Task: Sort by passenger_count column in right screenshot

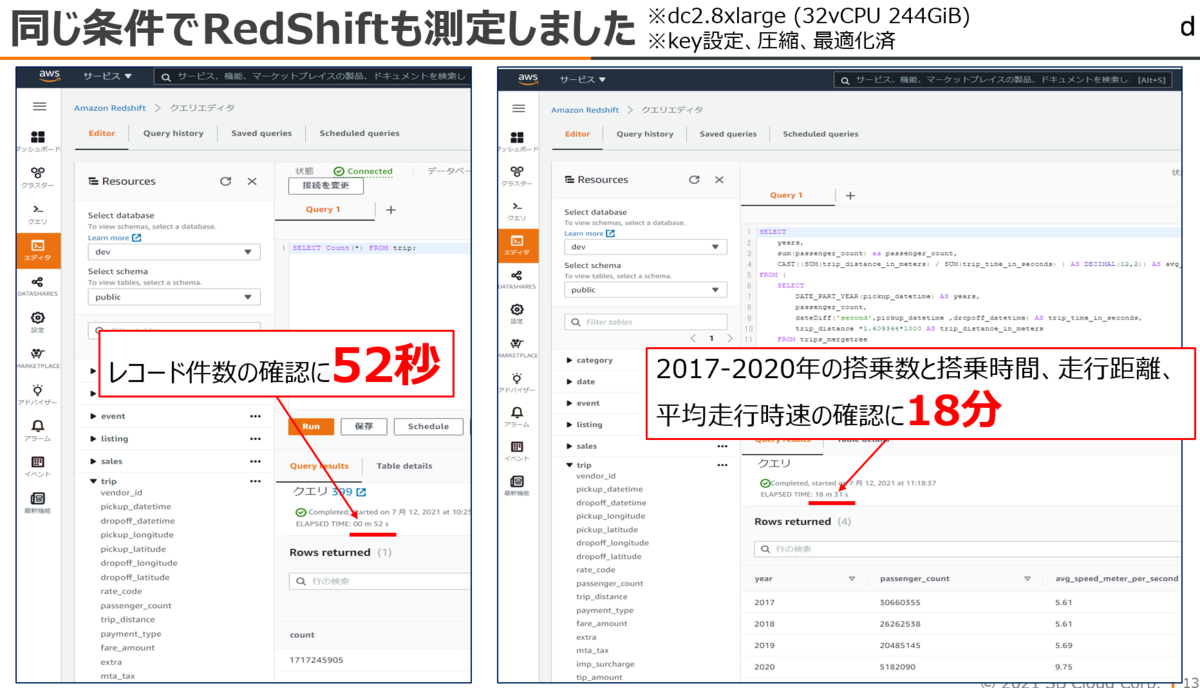Action: (1027, 578)
